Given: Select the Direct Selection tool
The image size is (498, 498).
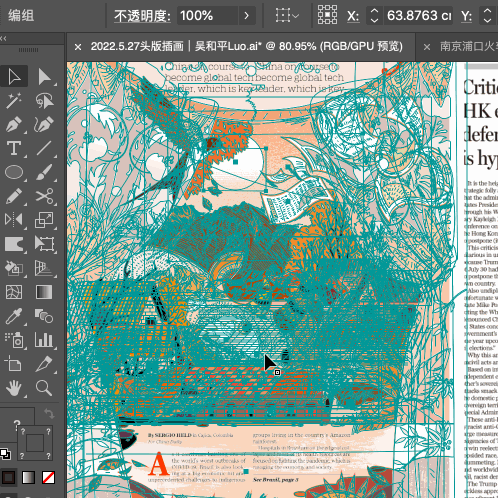Looking at the screenshot, I should pos(44,77).
